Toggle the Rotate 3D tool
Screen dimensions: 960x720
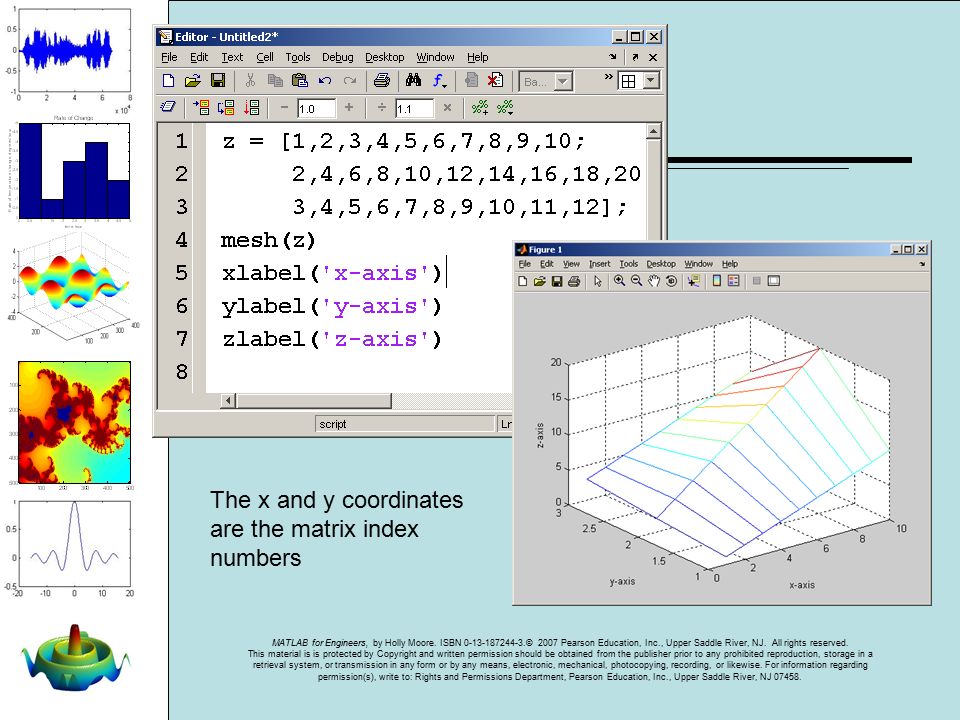coord(671,281)
